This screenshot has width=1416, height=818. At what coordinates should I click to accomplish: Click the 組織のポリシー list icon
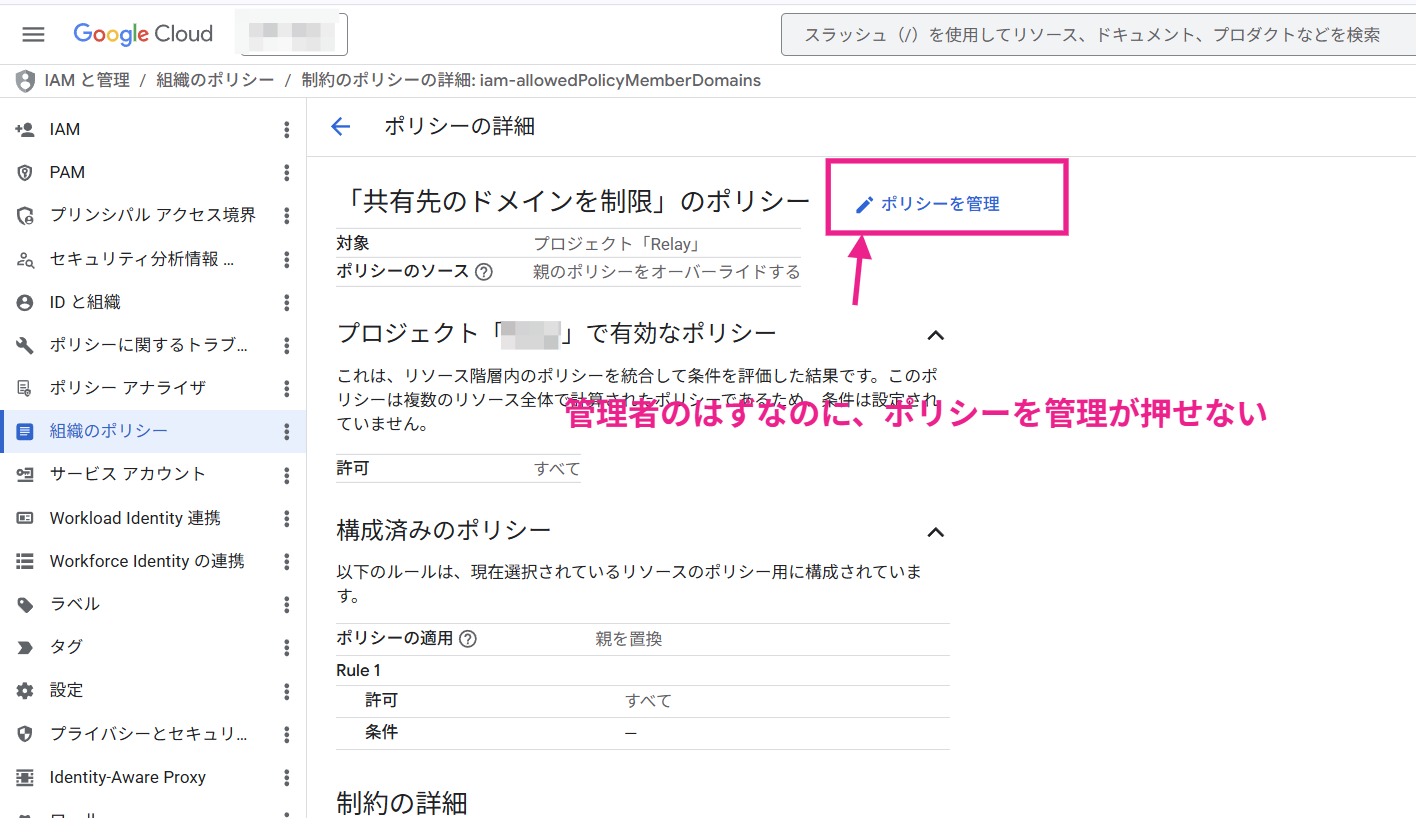pyautogui.click(x=26, y=431)
